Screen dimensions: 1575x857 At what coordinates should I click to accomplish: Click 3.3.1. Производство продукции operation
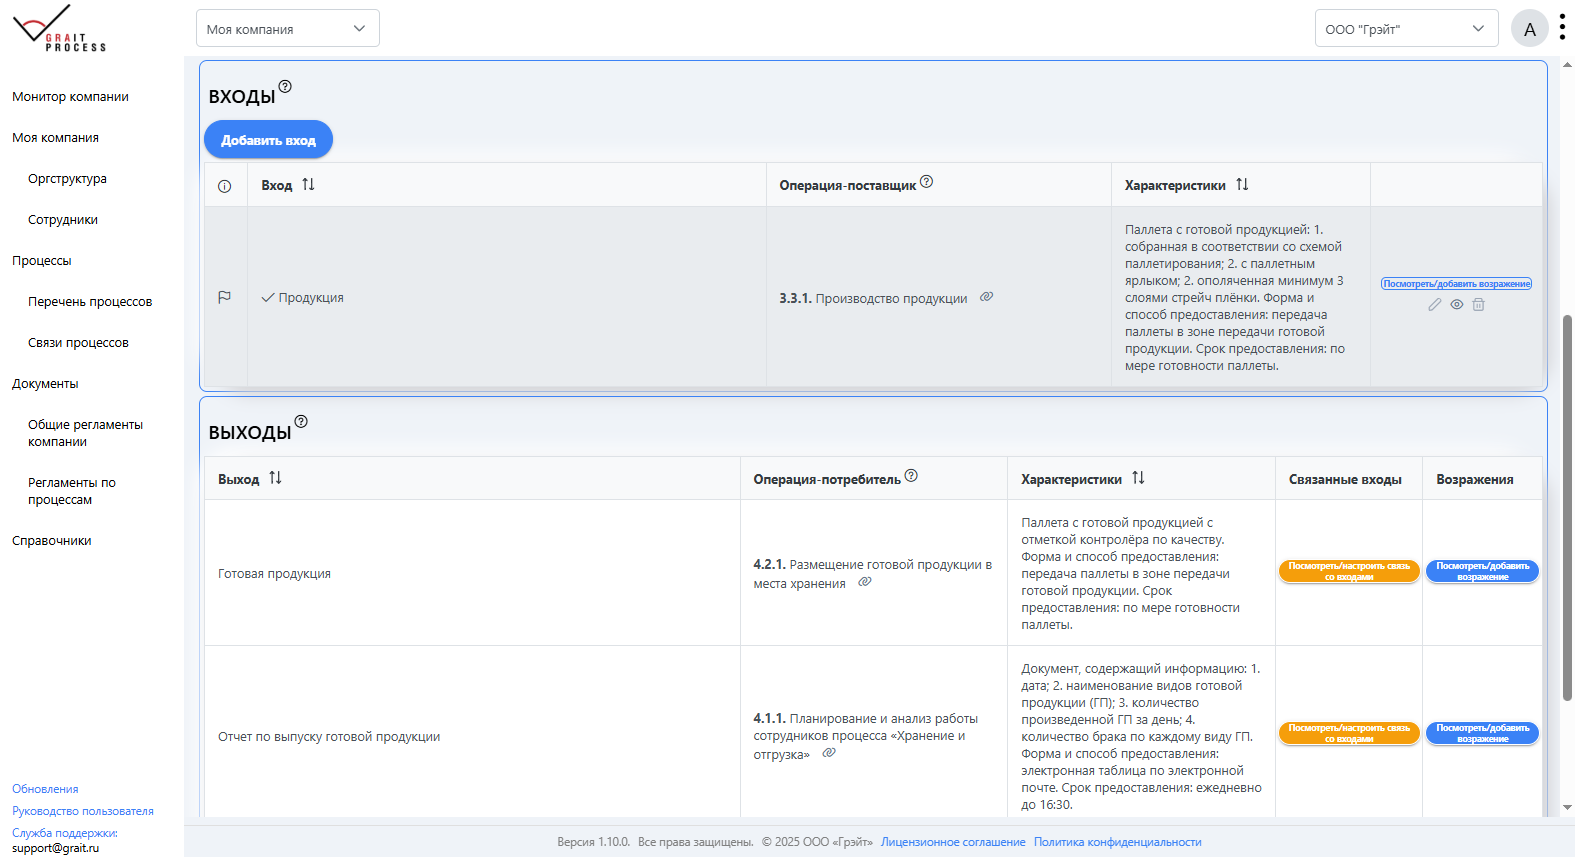(873, 298)
